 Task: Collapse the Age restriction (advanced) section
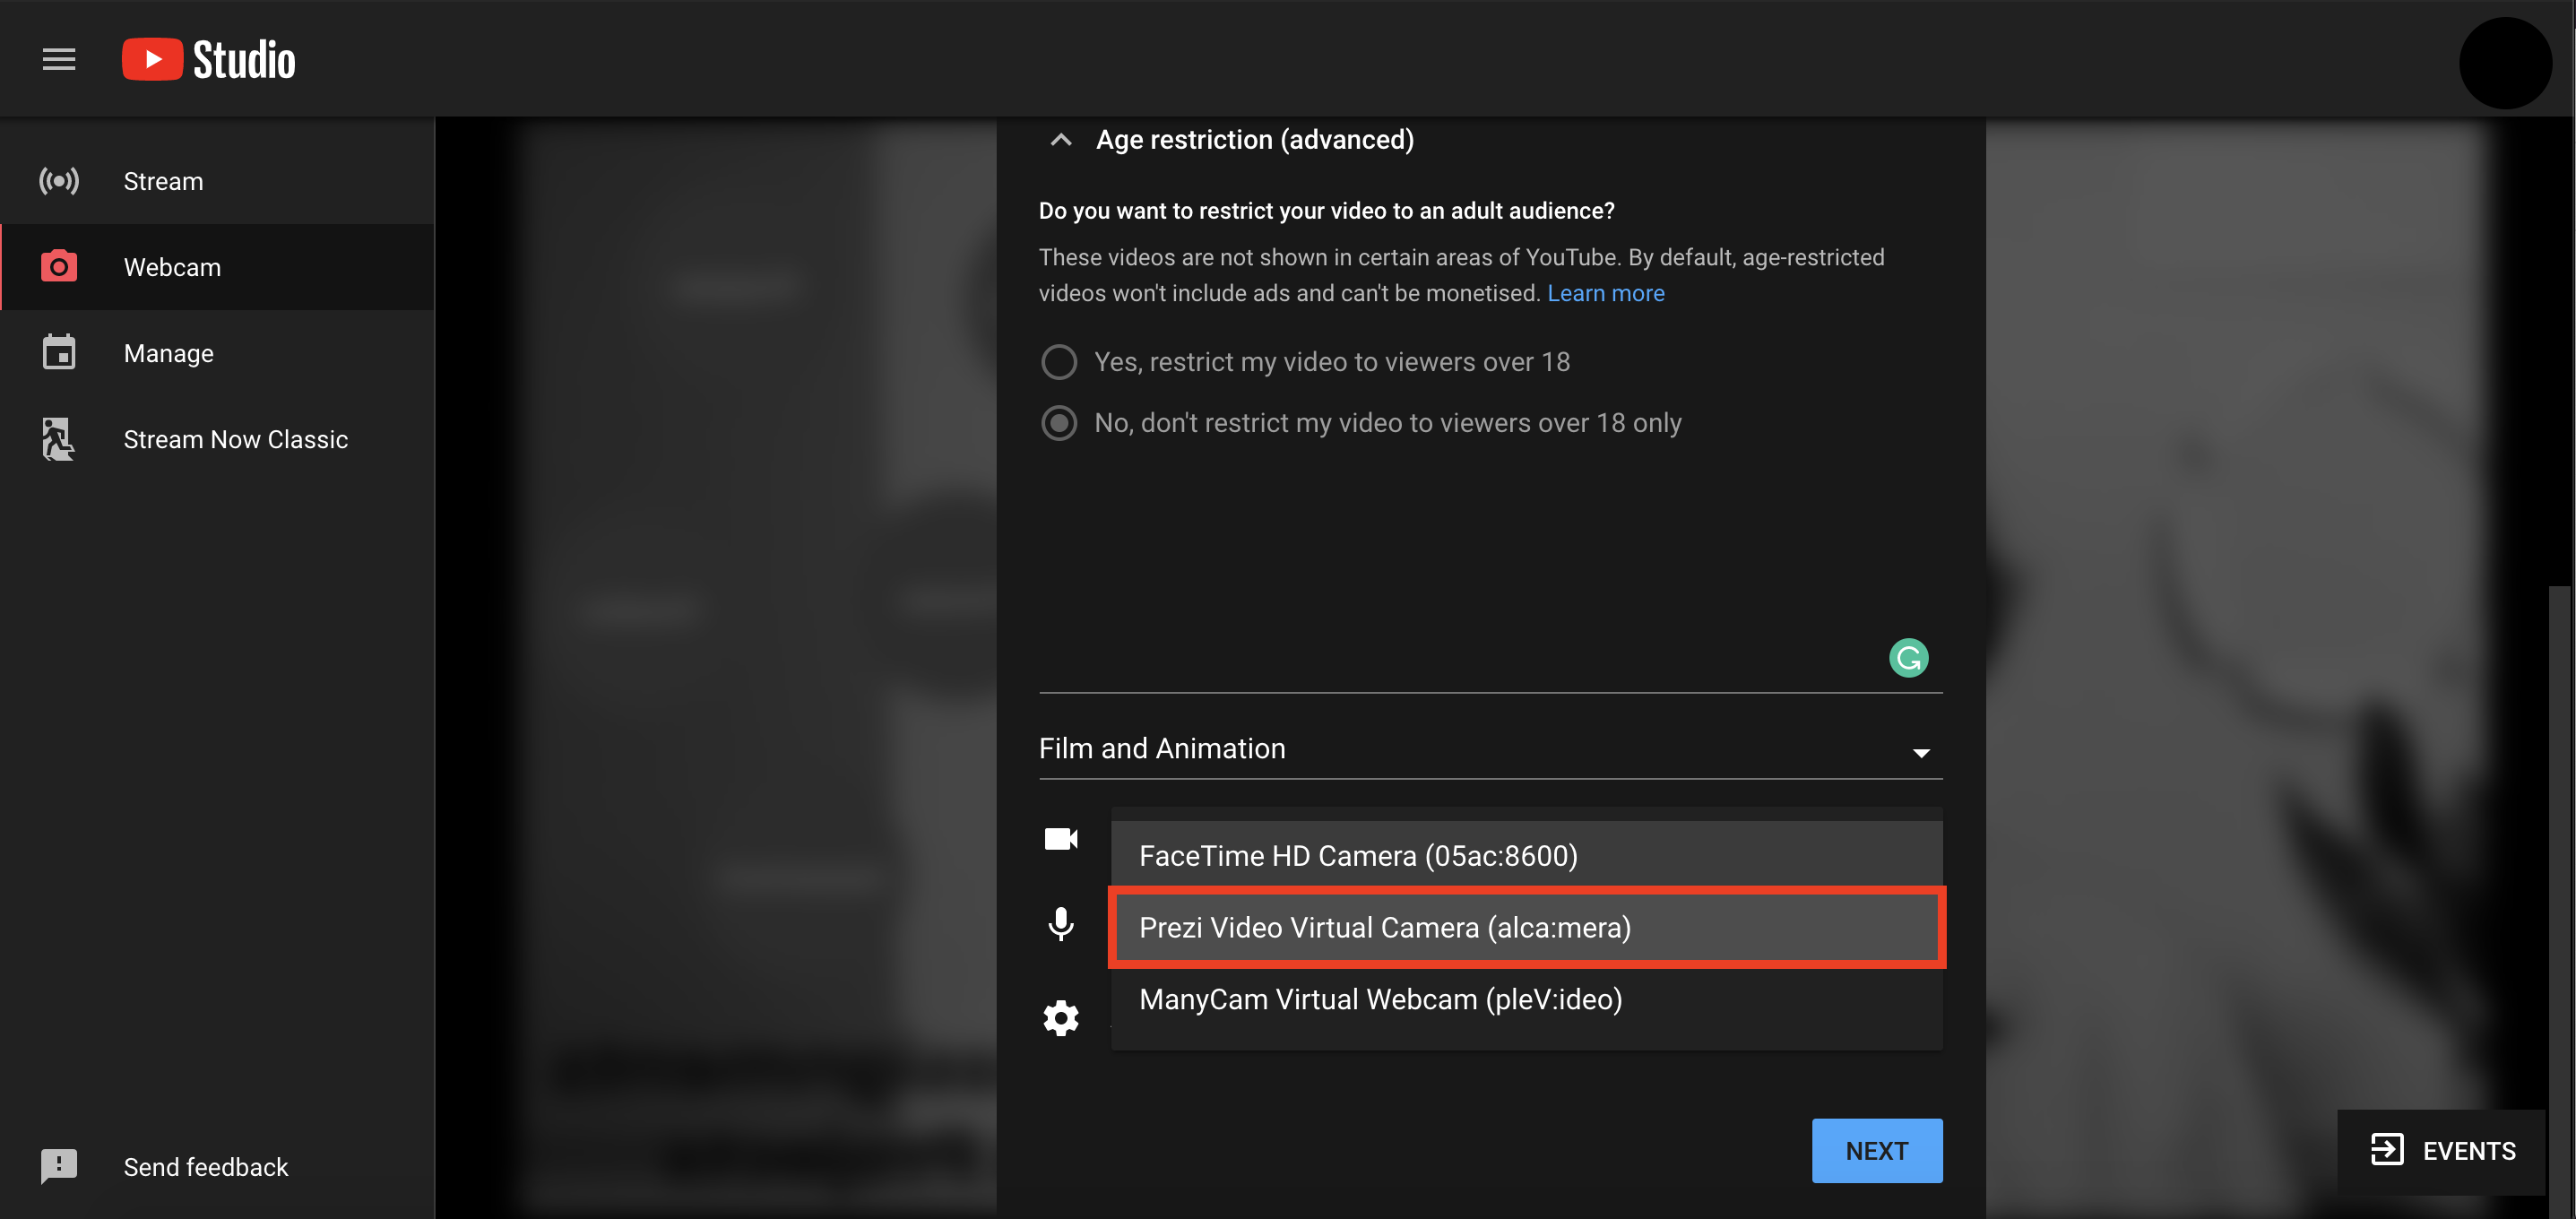1061,140
